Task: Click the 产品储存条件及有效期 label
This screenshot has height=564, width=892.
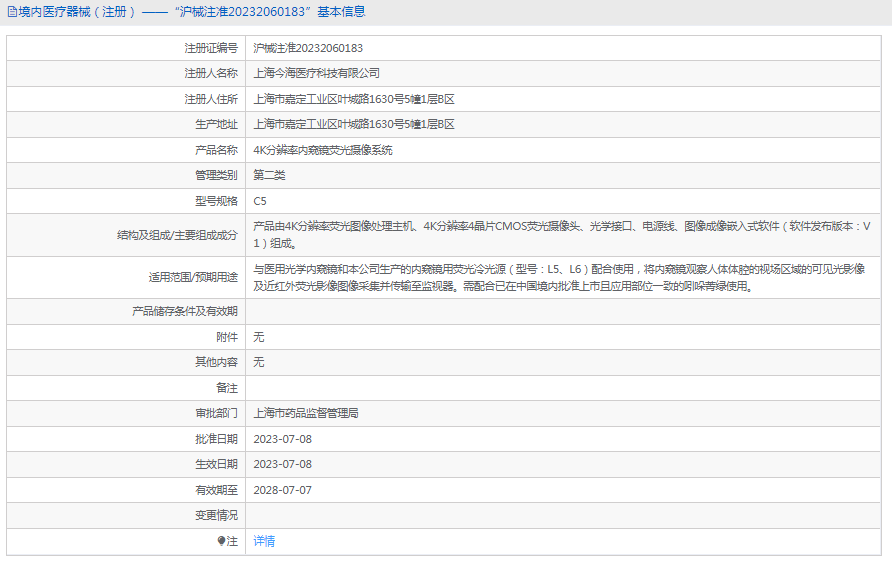Action: 185,311
